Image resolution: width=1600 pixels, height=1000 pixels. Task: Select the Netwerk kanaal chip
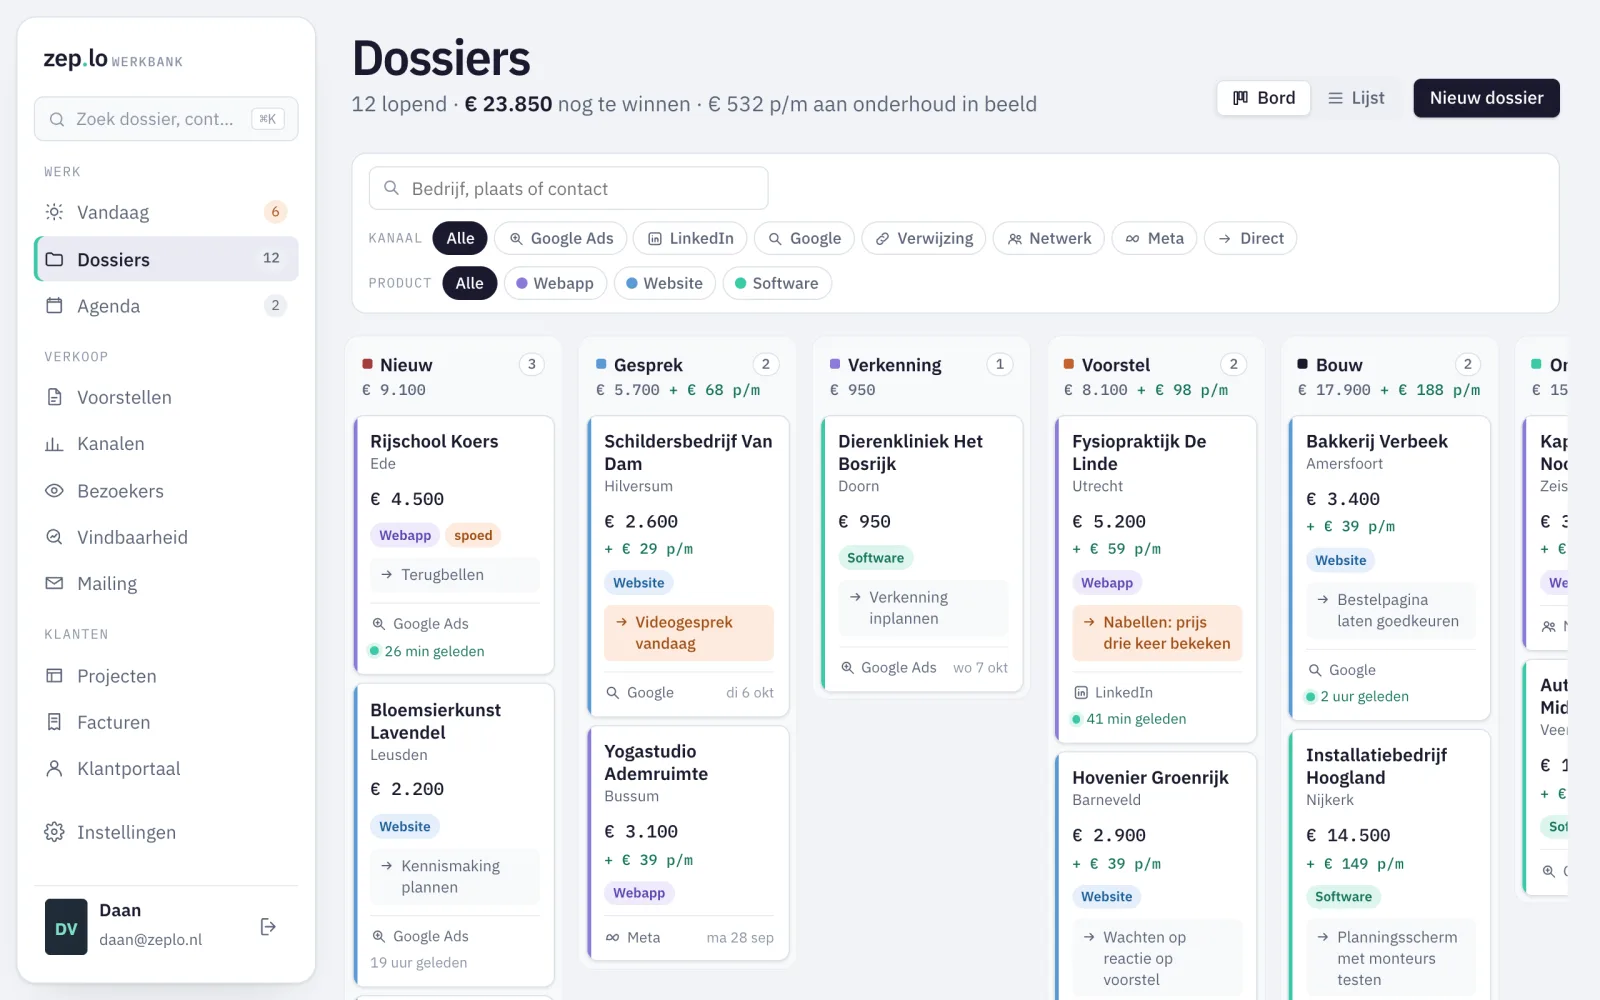coord(1049,238)
